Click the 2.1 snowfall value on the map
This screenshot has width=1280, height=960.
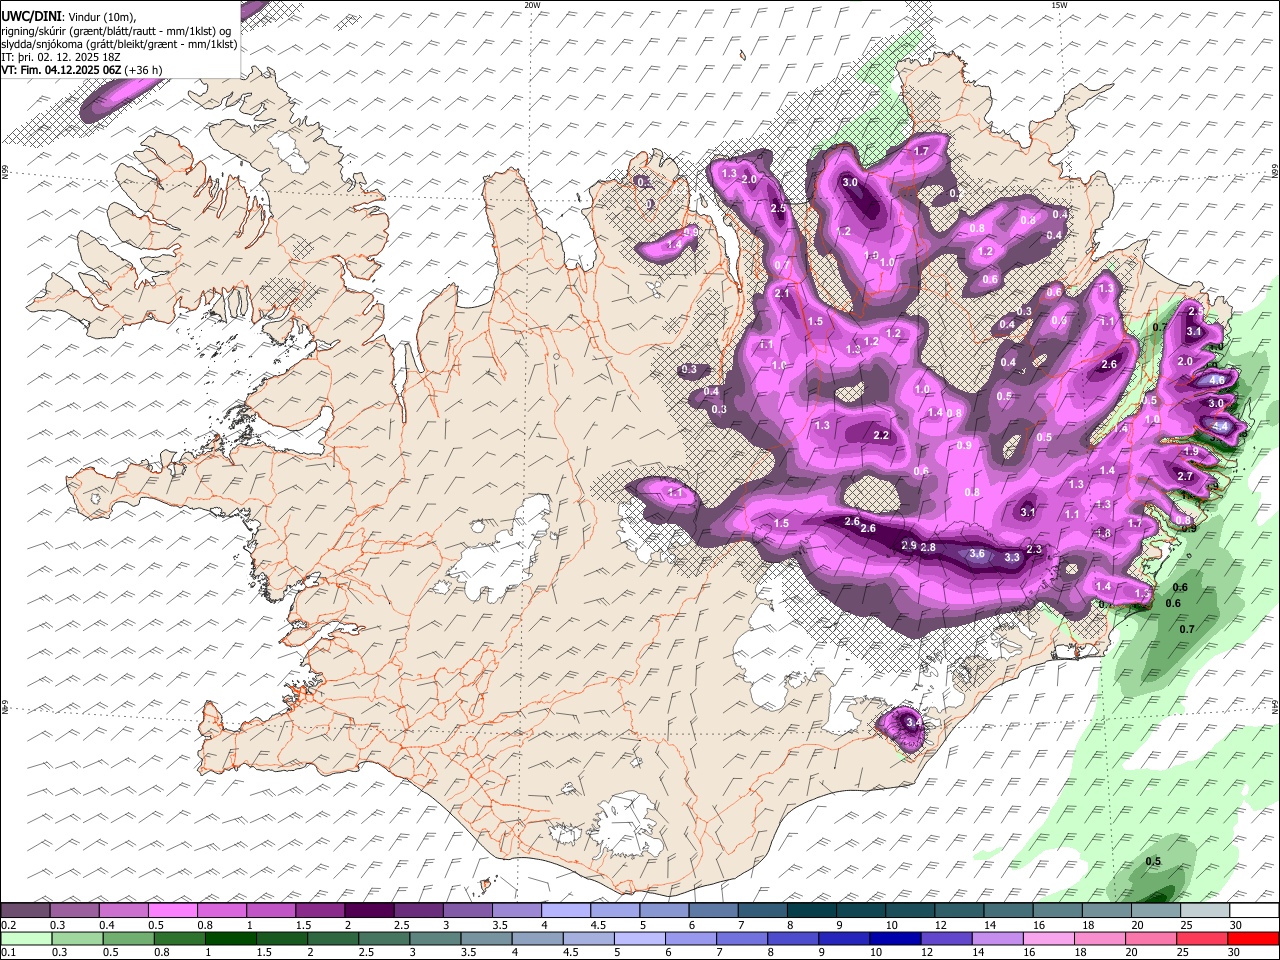pos(782,293)
